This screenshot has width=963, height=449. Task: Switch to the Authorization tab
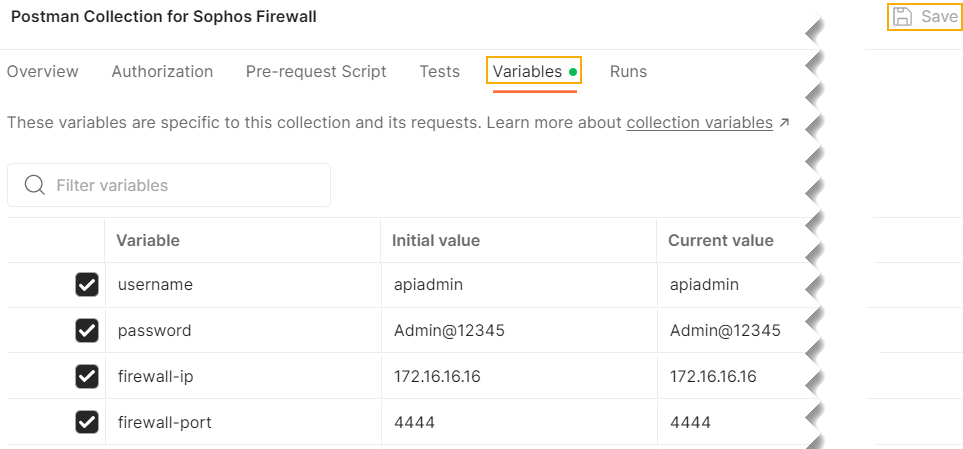click(162, 72)
